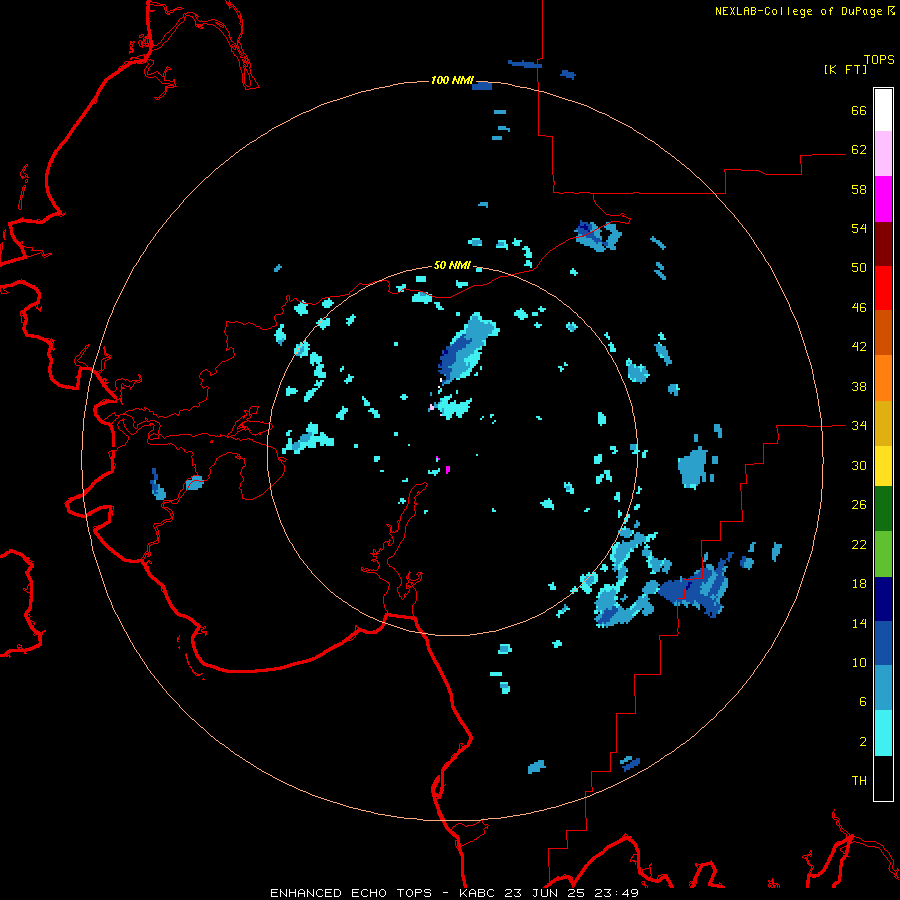The height and width of the screenshot is (900, 900).
Task: Click the '23:49' timestamp
Action: click(x=618, y=893)
